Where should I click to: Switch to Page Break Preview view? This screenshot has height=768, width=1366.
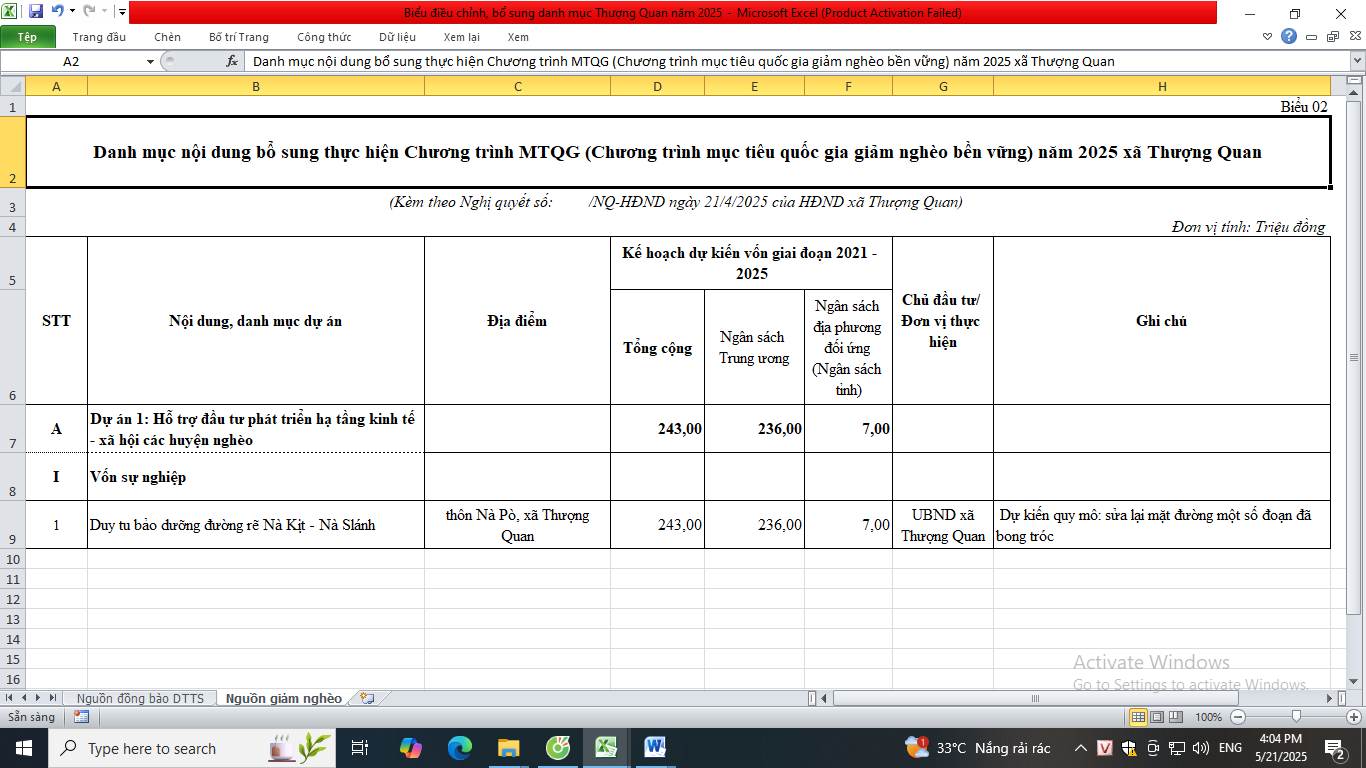click(x=1174, y=717)
